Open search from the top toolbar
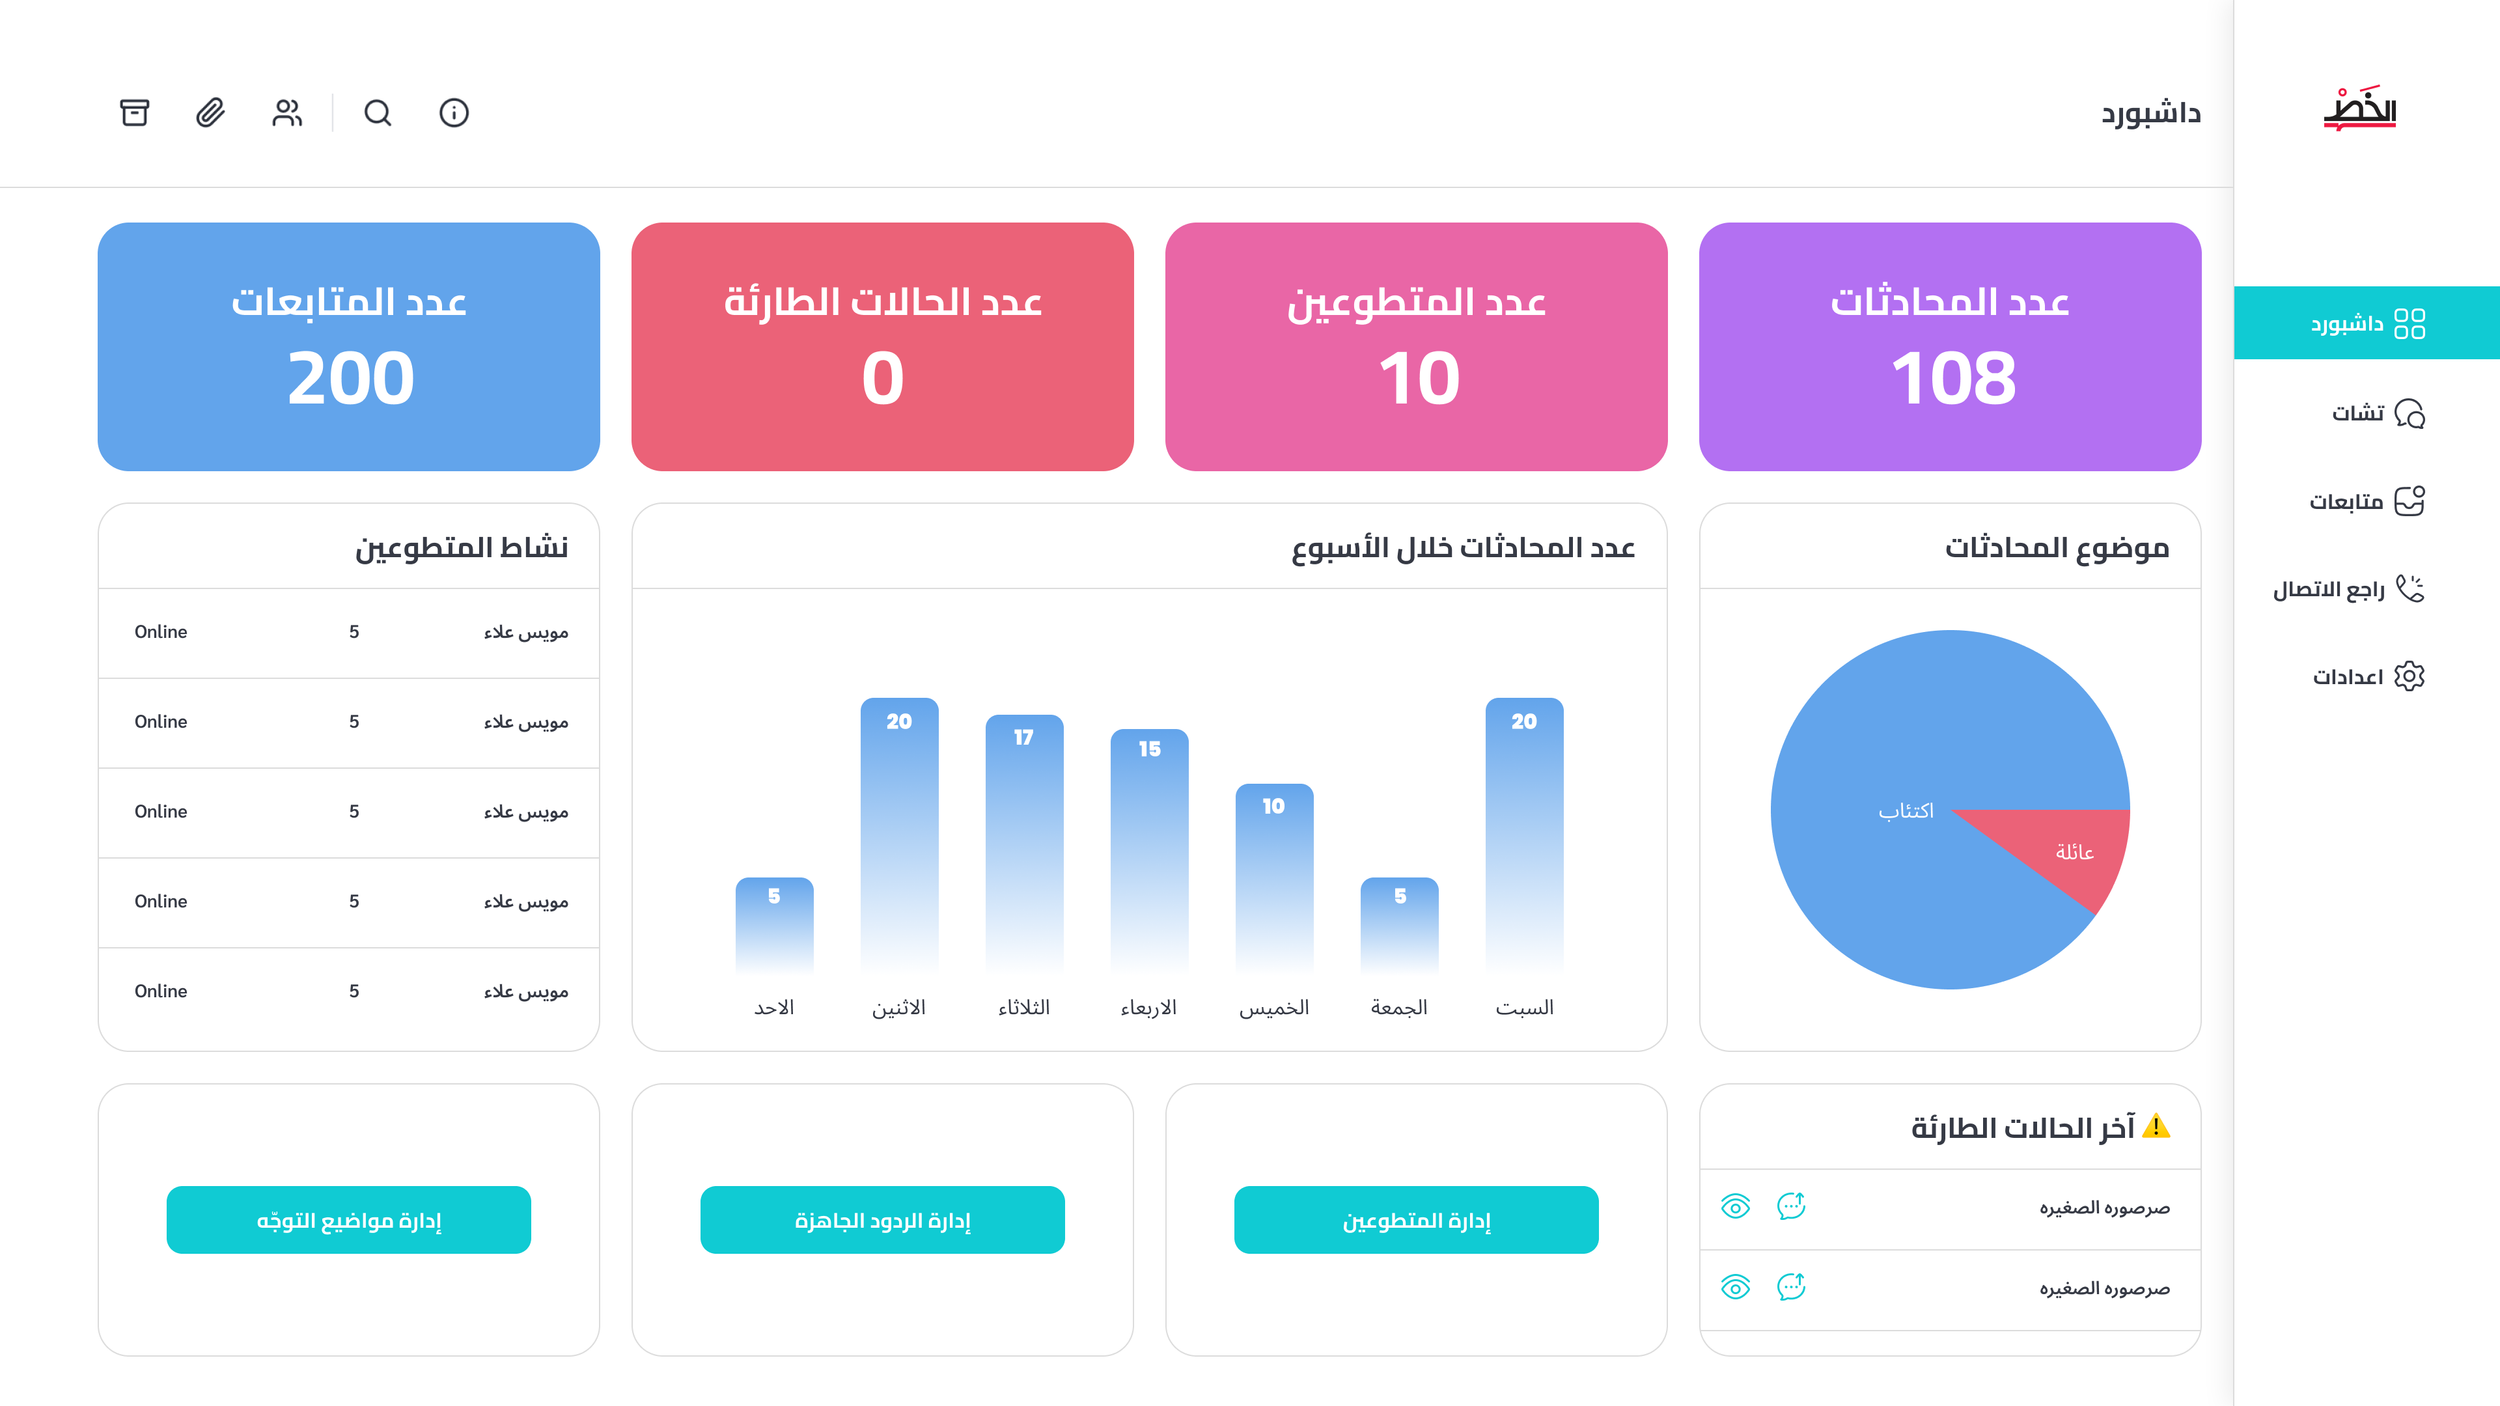Screen dimensions: 2500x1406 click(377, 113)
